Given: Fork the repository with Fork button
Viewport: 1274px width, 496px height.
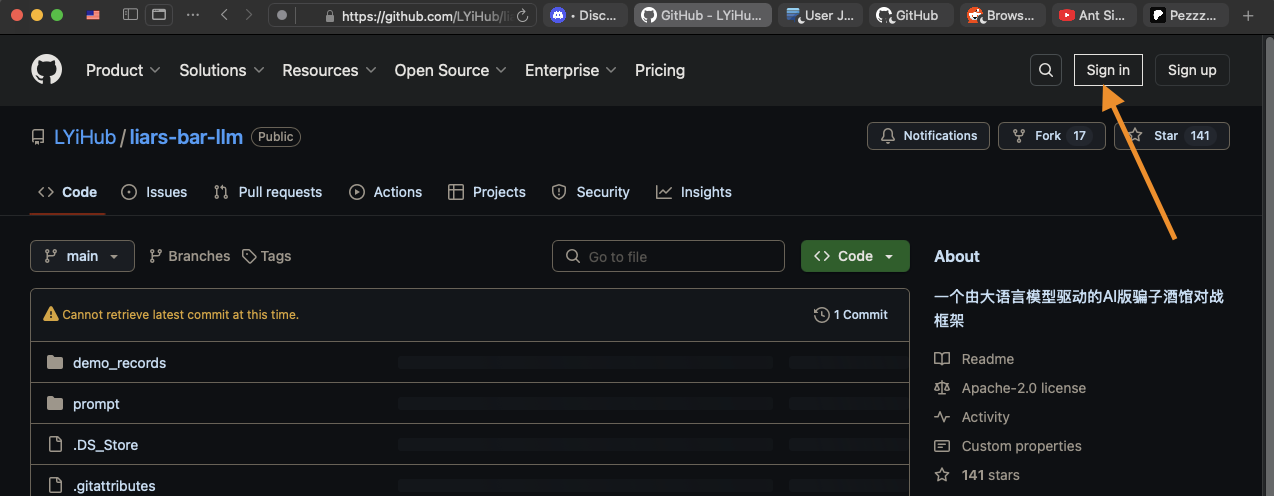Looking at the screenshot, I should point(1051,136).
